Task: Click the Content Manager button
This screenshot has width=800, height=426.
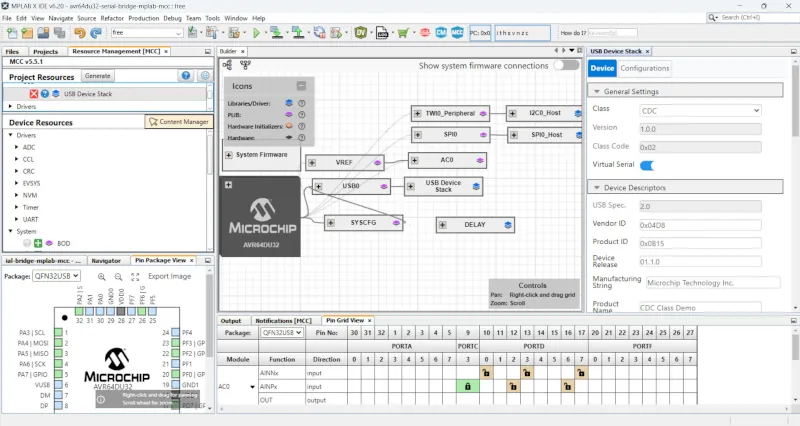Action: [x=179, y=122]
